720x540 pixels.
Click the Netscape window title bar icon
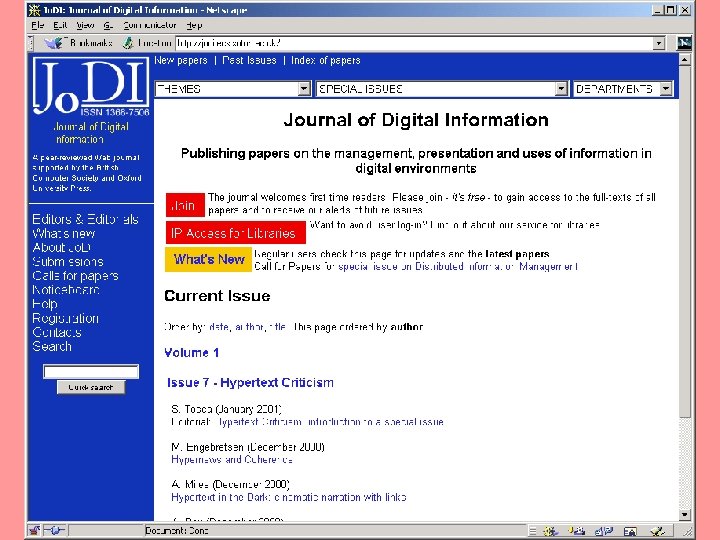pos(34,10)
